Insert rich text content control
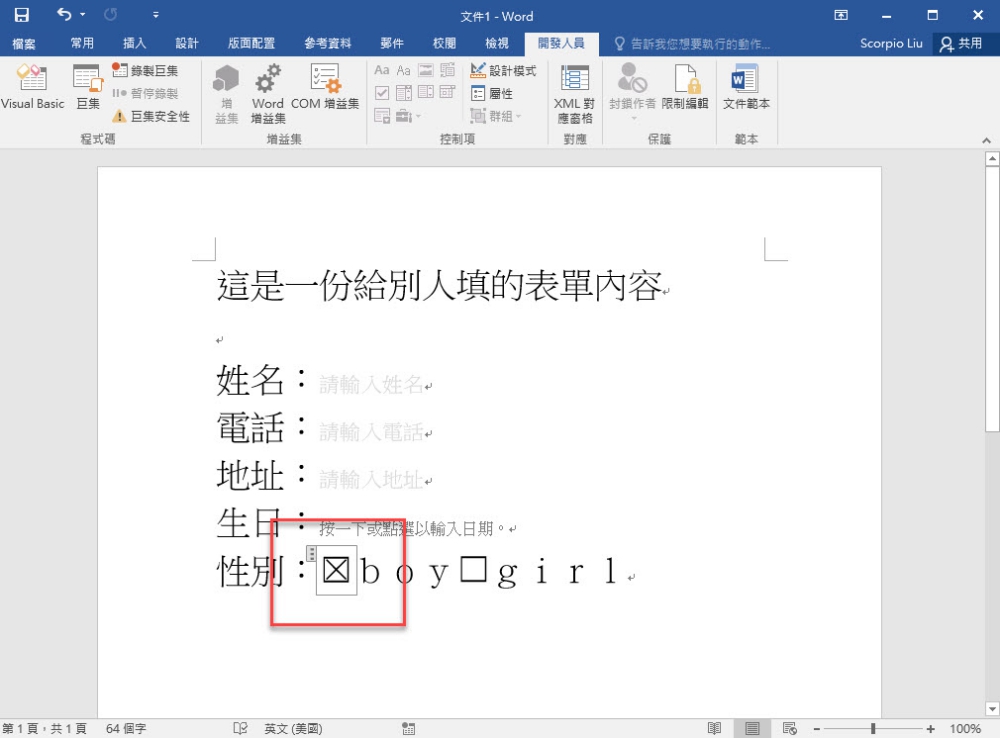 click(381, 70)
